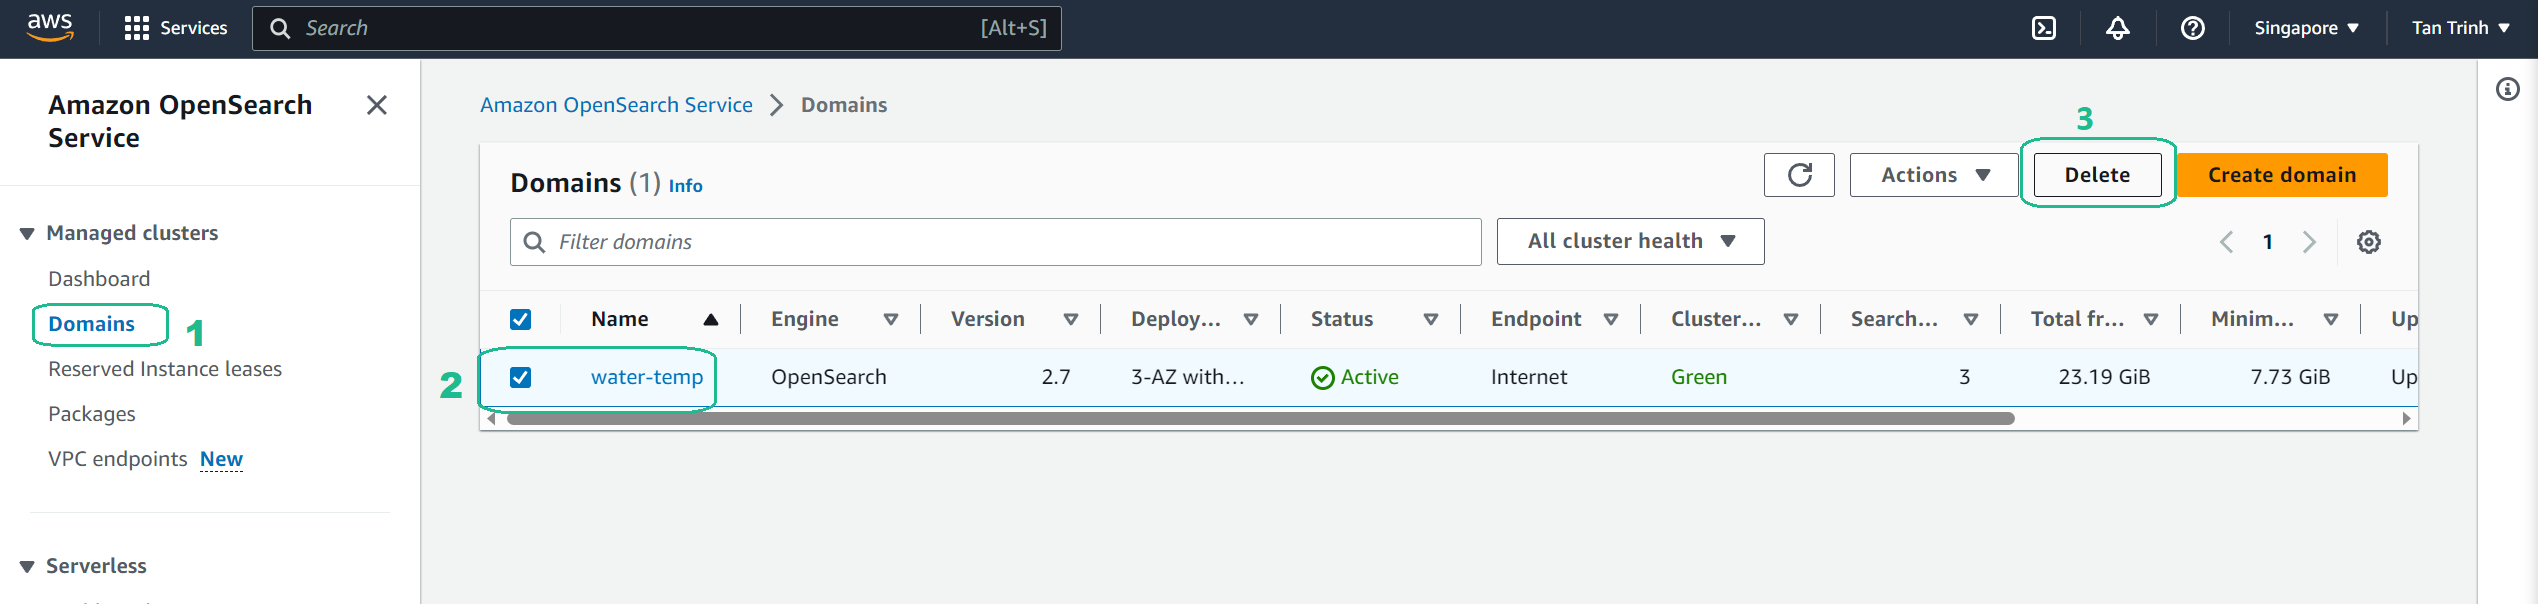
Task: Open the Domains Info link
Action: [685, 186]
